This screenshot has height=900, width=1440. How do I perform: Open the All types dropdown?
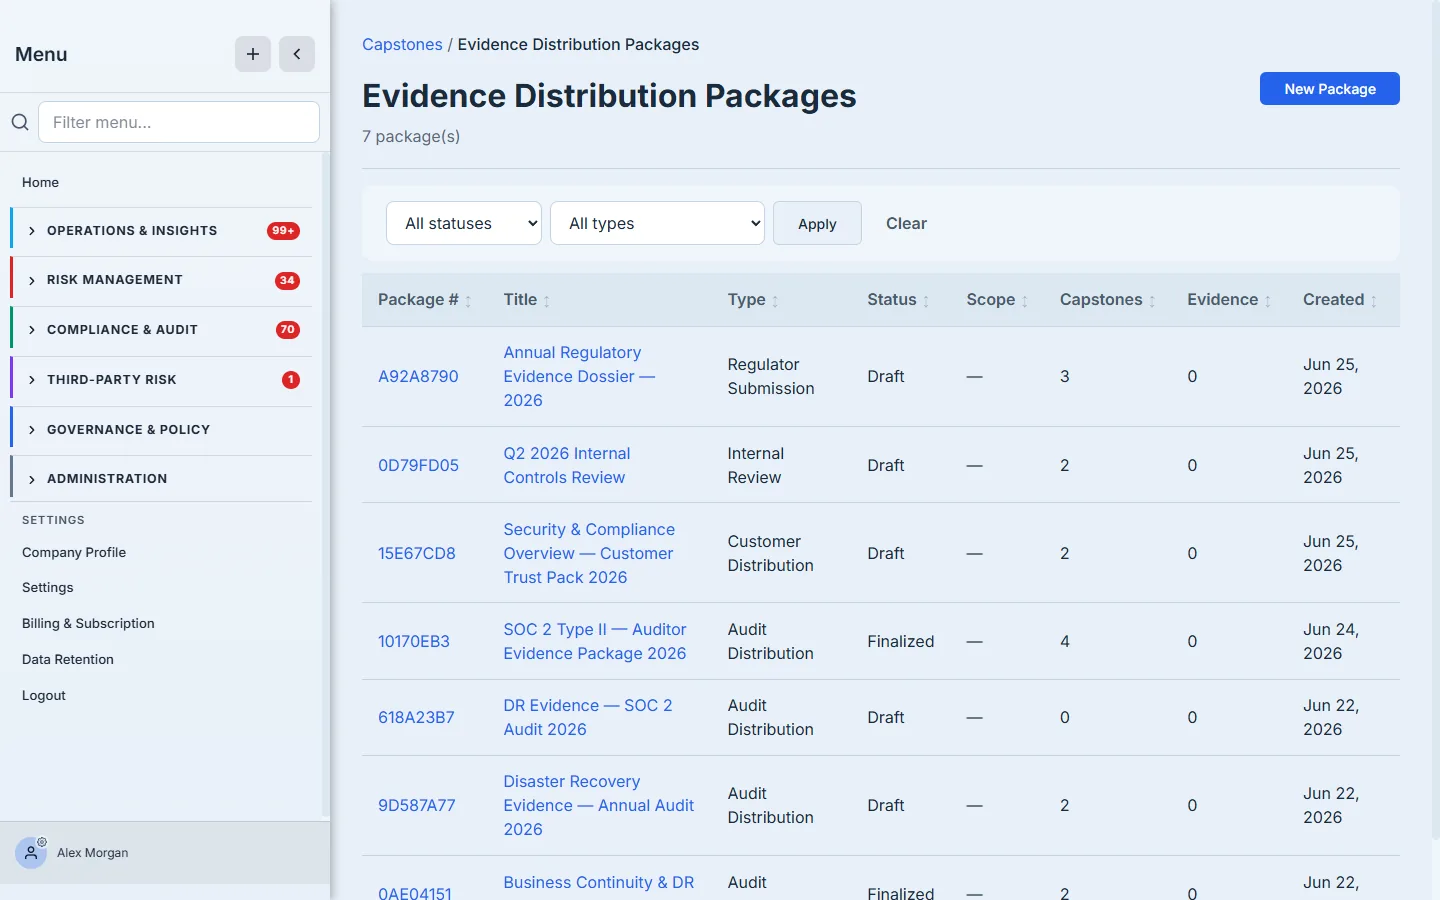pyautogui.click(x=658, y=223)
